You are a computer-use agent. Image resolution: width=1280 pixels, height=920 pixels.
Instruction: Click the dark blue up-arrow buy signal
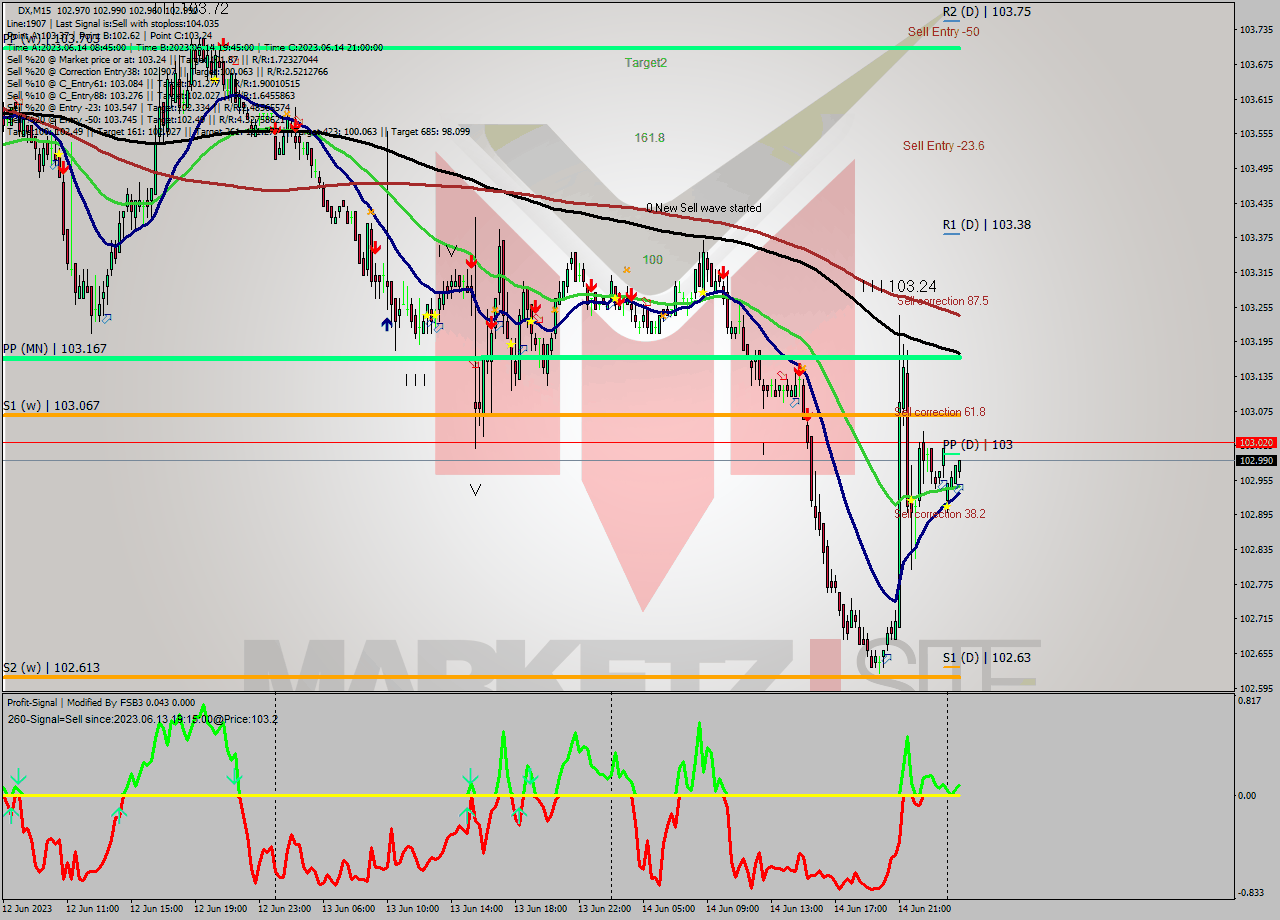pos(386,324)
